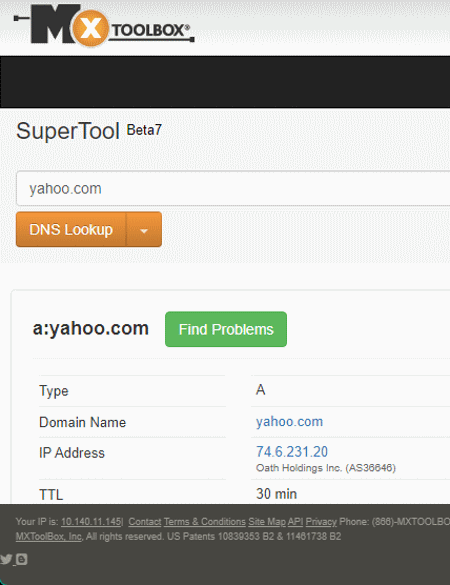Screen dimensions: 450x585
Task: Focus the yahoo.com search field
Action: (233, 188)
